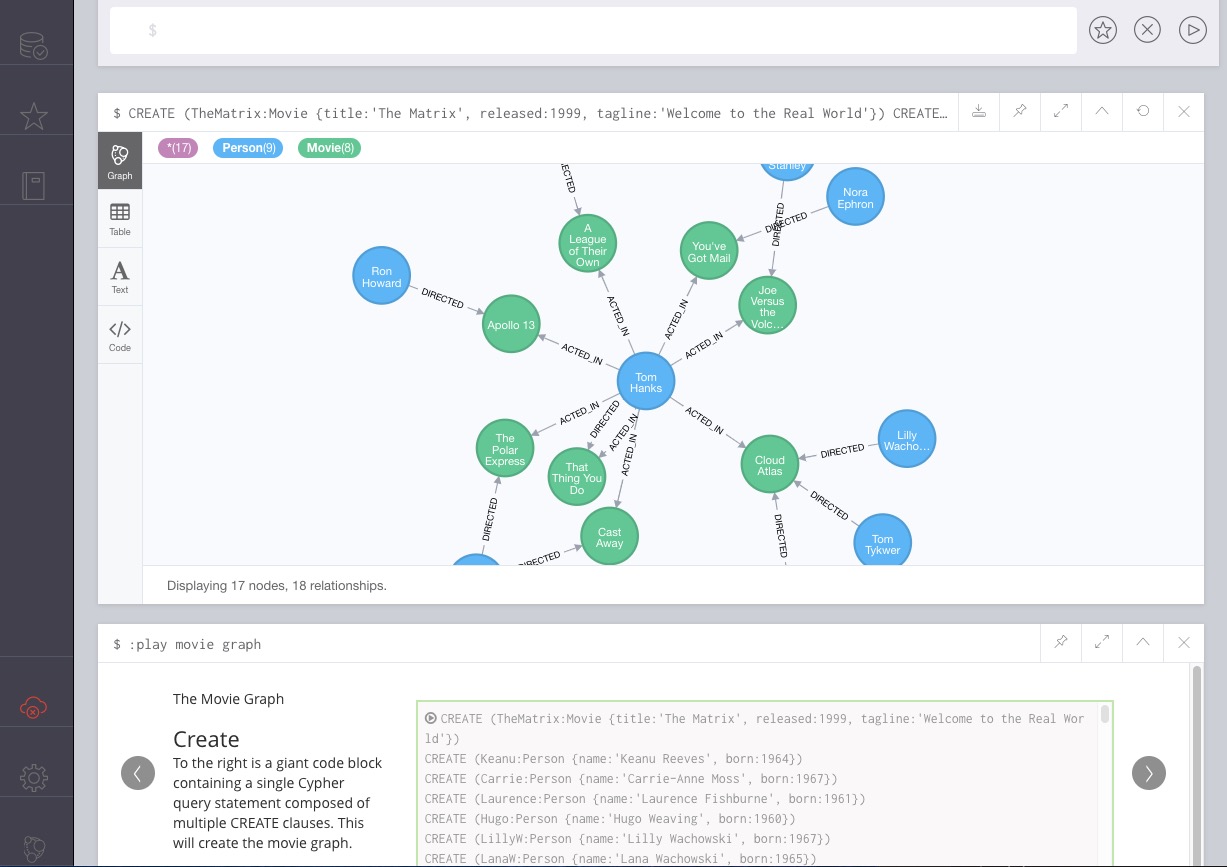The width and height of the screenshot is (1227, 867).
Task: Select the *(17) all-nodes label badge
Action: pyautogui.click(x=178, y=148)
